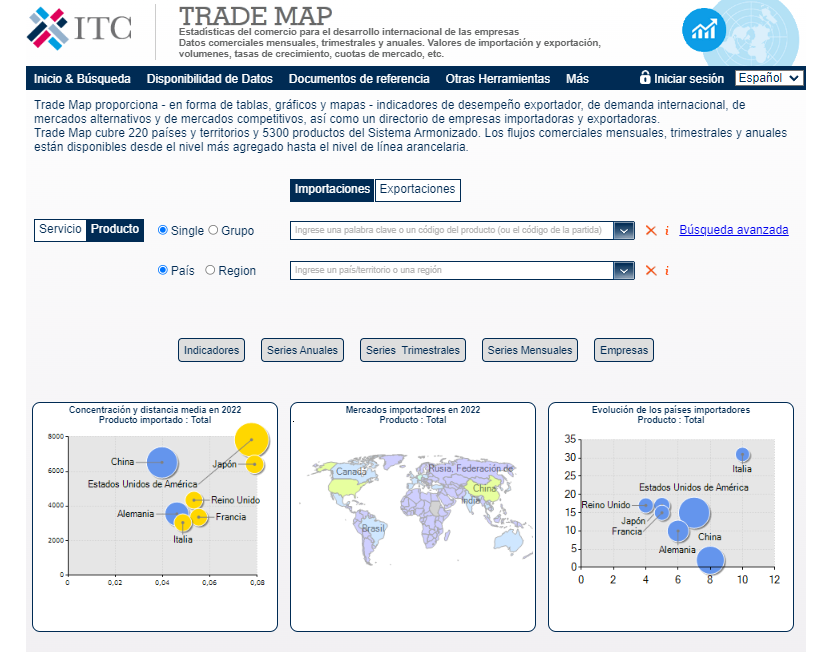
Task: Switch to Producto toggle
Action: point(115,230)
